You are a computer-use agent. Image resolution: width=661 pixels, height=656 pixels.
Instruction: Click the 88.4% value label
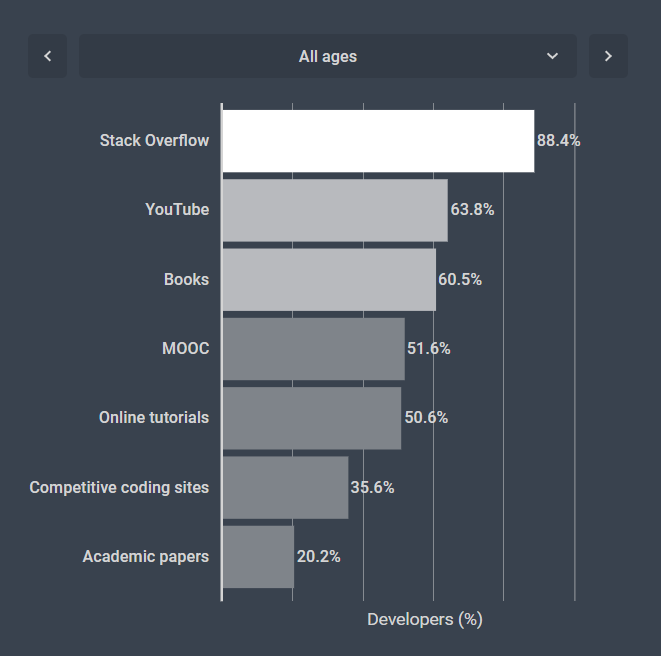[558, 141]
